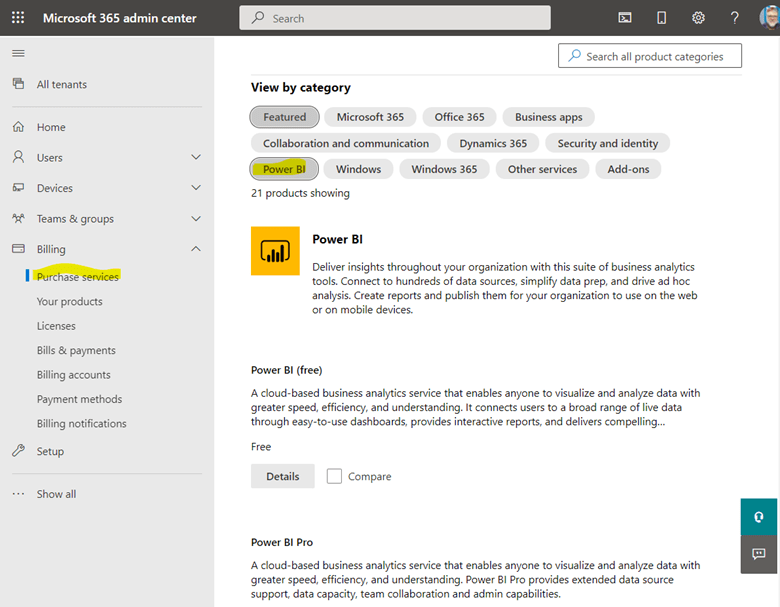Open Cloud Shell from the header
The height and width of the screenshot is (607, 780).
(625, 18)
